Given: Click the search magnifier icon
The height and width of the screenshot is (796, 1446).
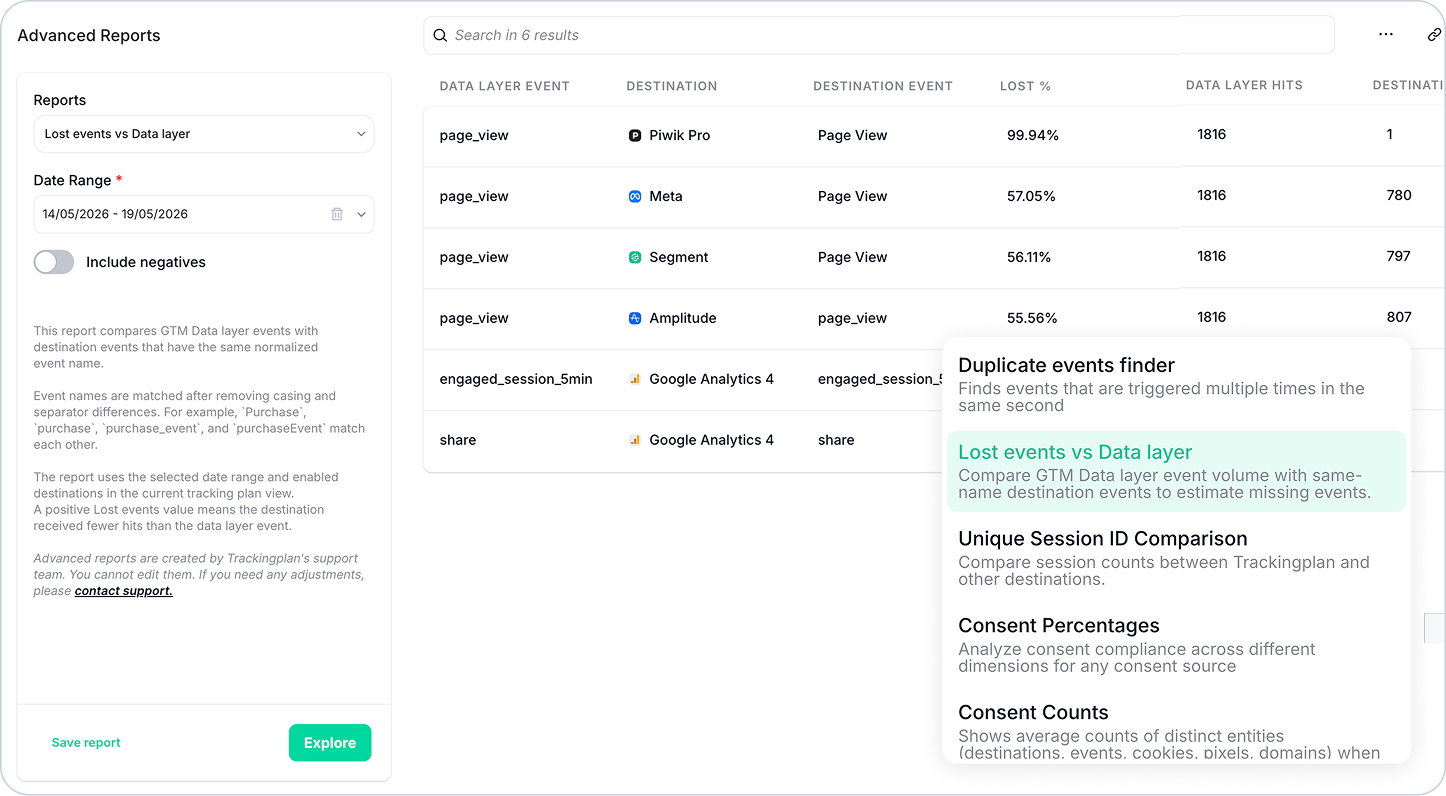Looking at the screenshot, I should pos(440,35).
